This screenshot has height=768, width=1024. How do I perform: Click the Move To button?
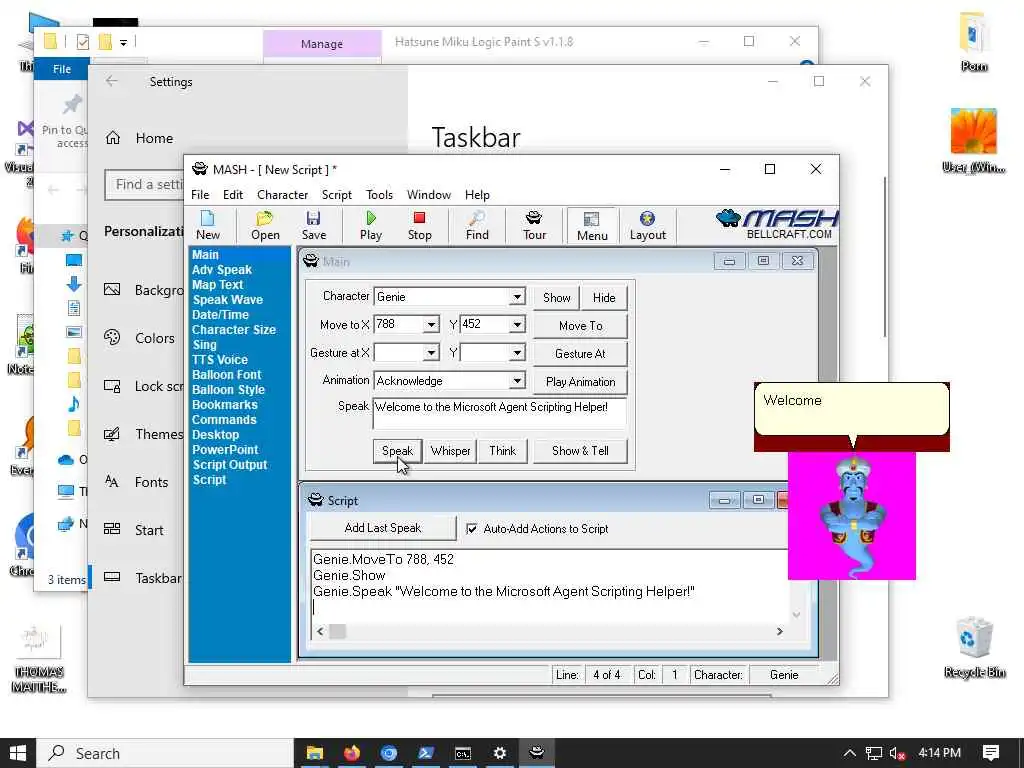click(581, 326)
